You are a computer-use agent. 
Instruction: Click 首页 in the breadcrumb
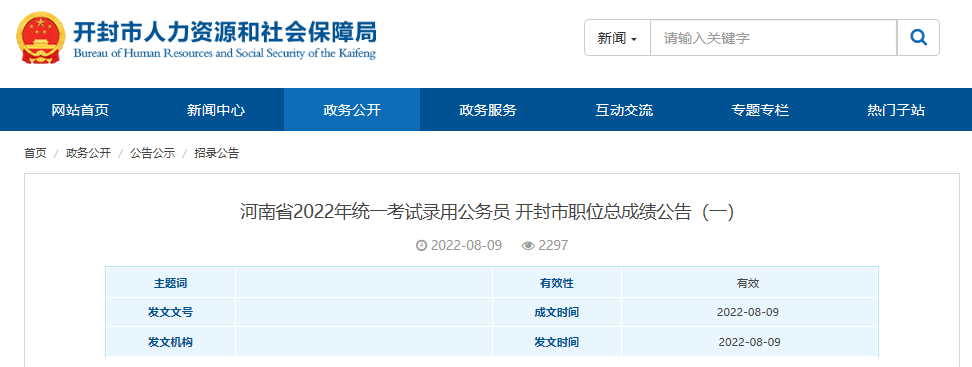click(35, 153)
